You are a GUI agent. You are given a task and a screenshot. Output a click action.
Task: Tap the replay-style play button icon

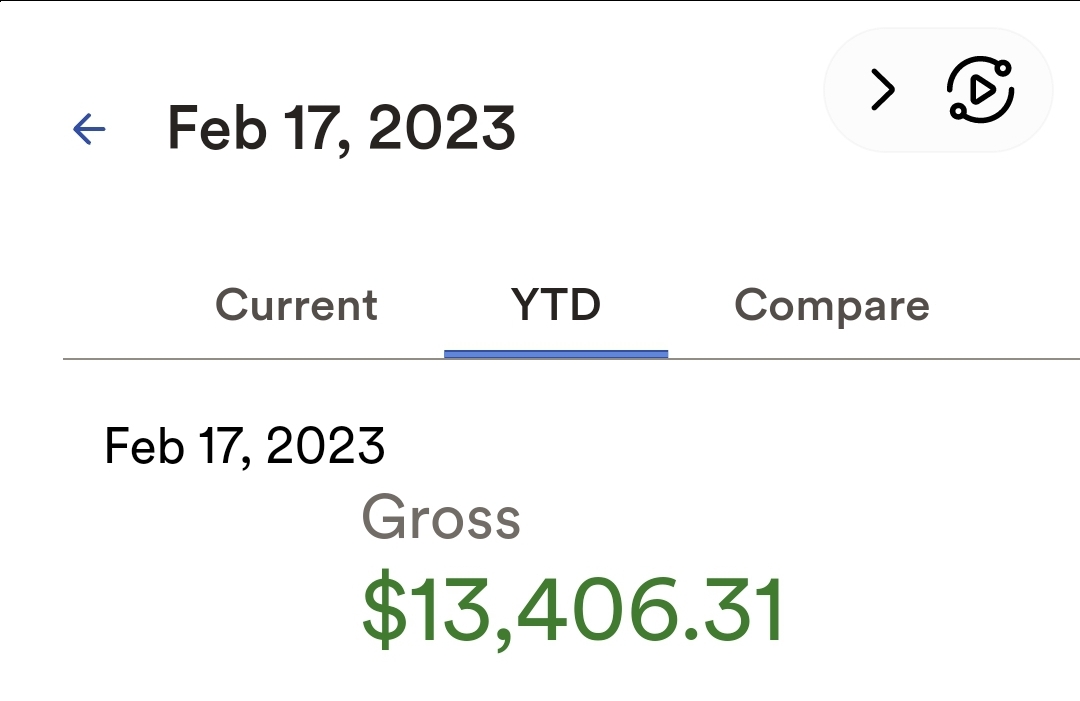[980, 91]
